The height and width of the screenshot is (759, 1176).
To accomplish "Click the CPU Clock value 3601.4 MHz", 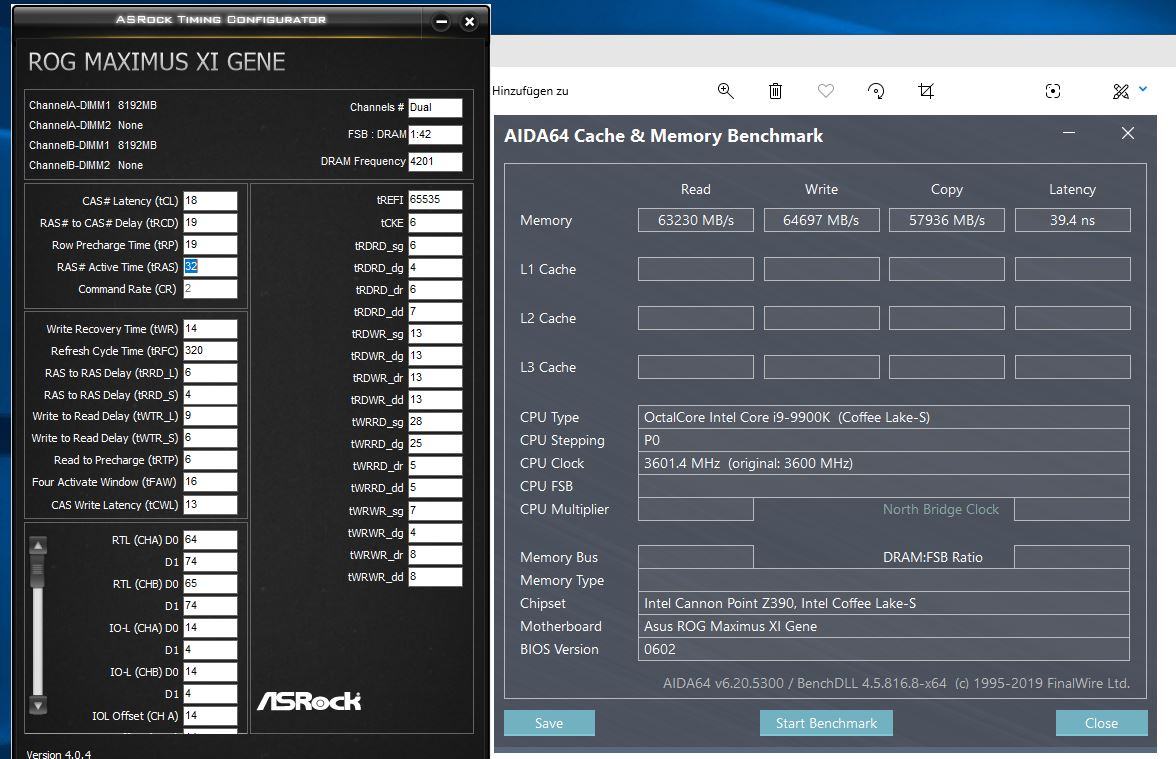I will [x=884, y=463].
